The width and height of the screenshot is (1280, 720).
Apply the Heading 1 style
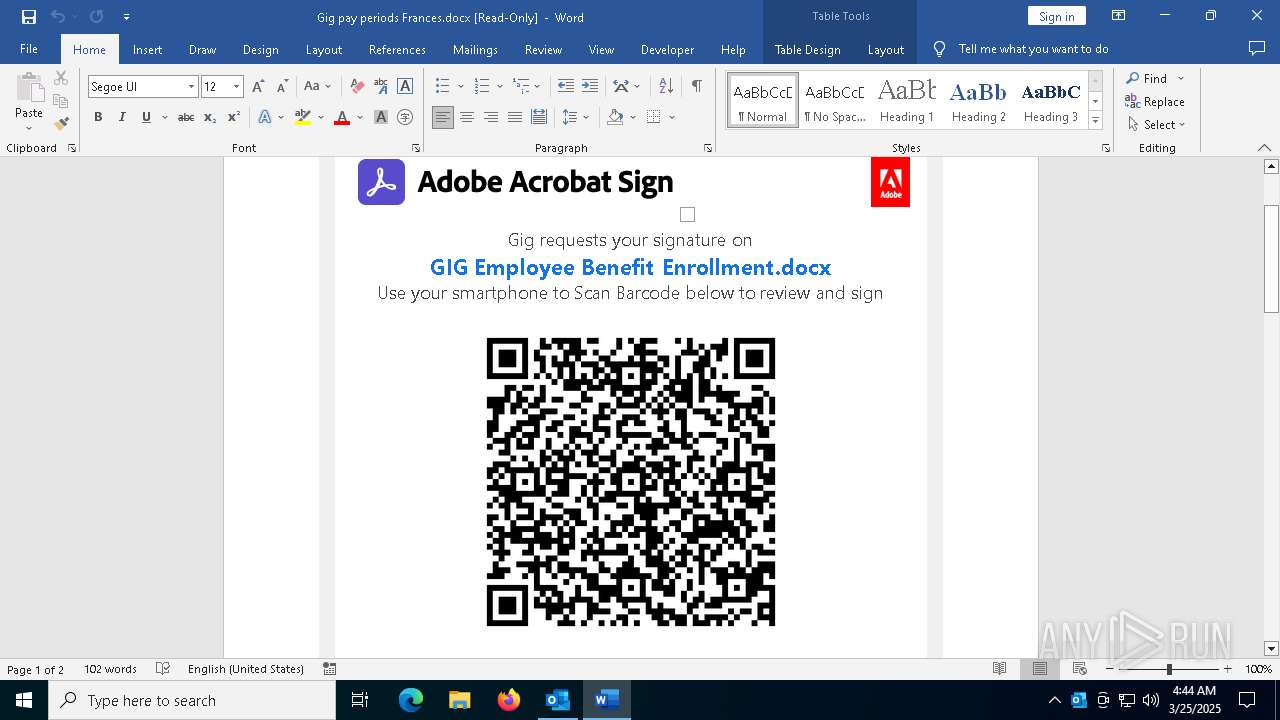coord(906,101)
